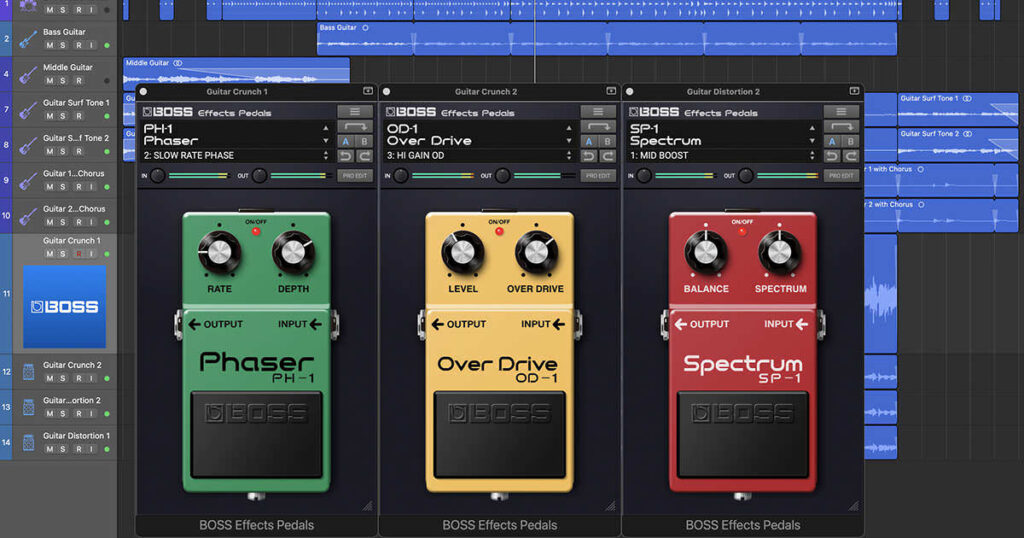Click the Guitar Surf Tone 1 track icon
The image size is (1024, 538).
27,110
